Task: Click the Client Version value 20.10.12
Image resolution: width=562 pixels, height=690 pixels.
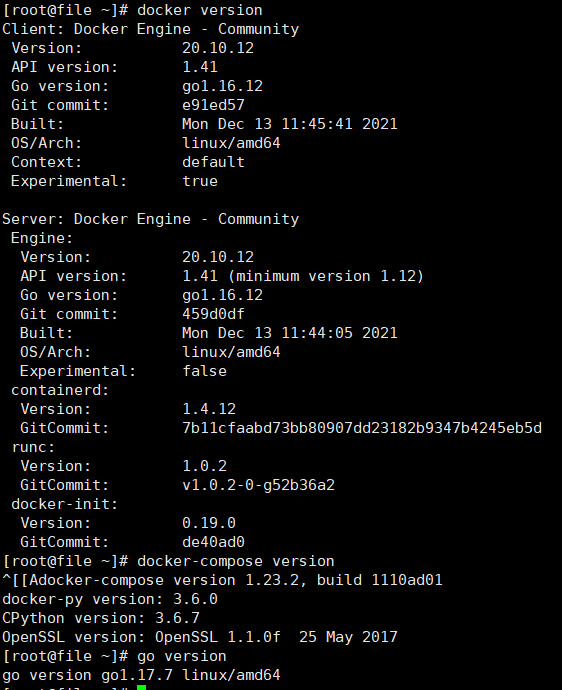Action: point(218,48)
